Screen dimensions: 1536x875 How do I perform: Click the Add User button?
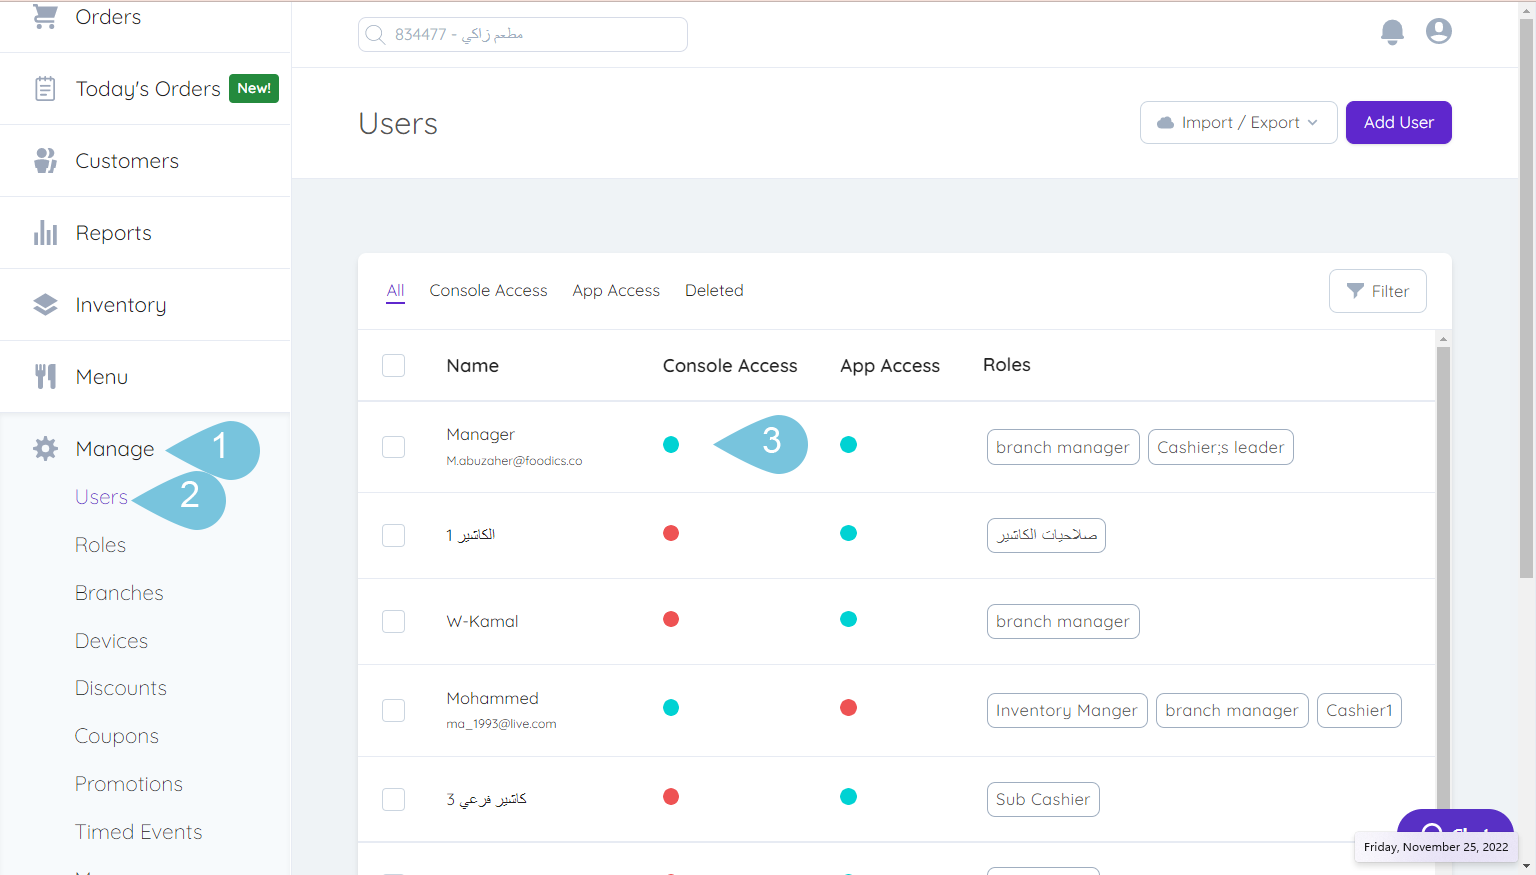(1398, 122)
